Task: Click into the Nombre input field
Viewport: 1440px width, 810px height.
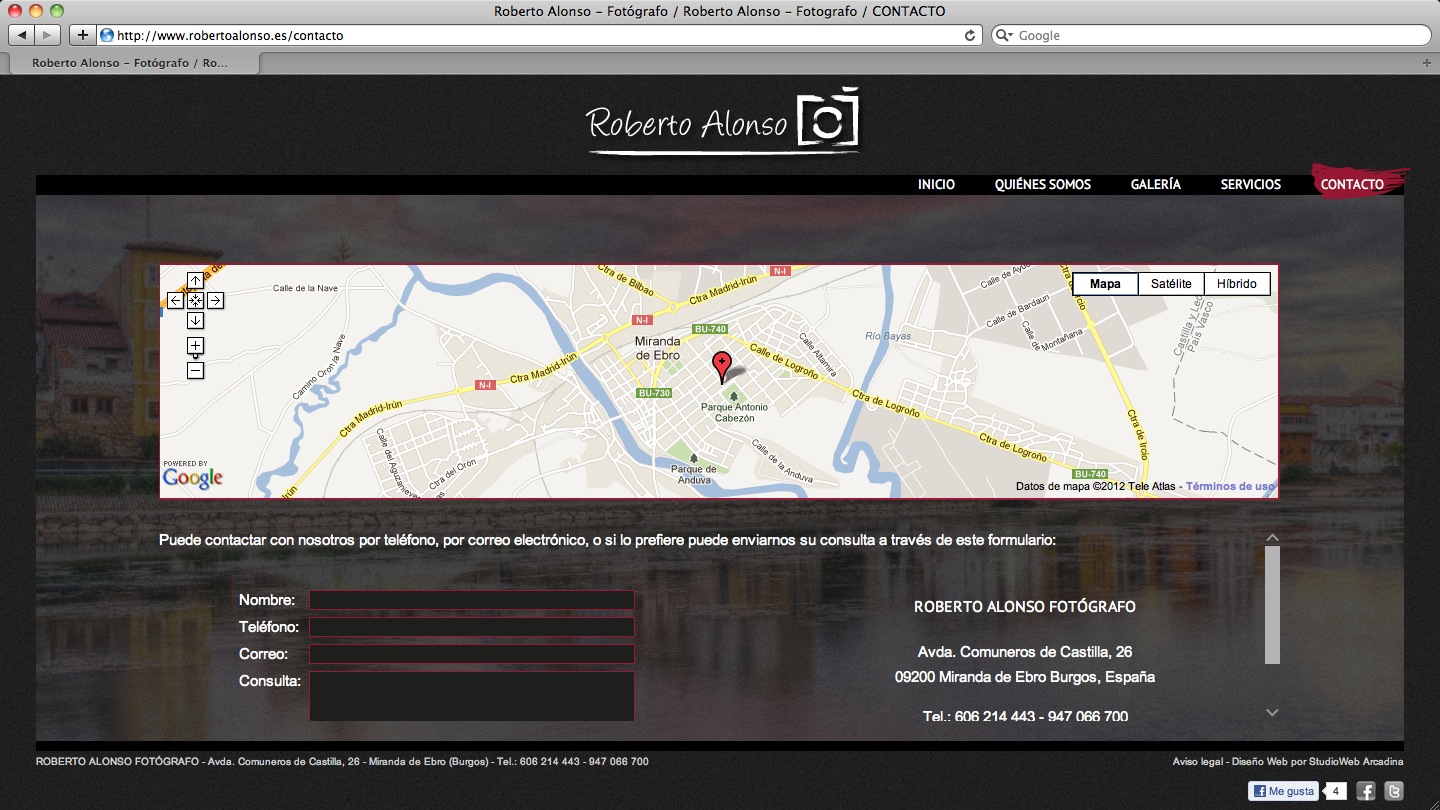Action: (471, 600)
